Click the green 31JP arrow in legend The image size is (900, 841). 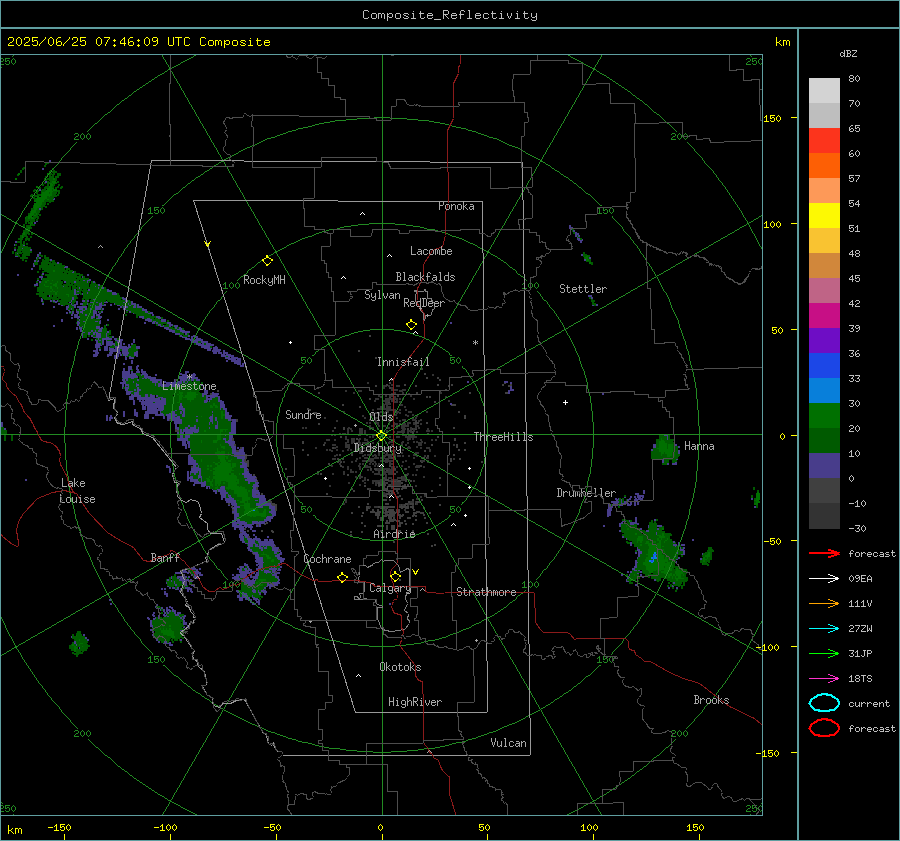tap(824, 653)
